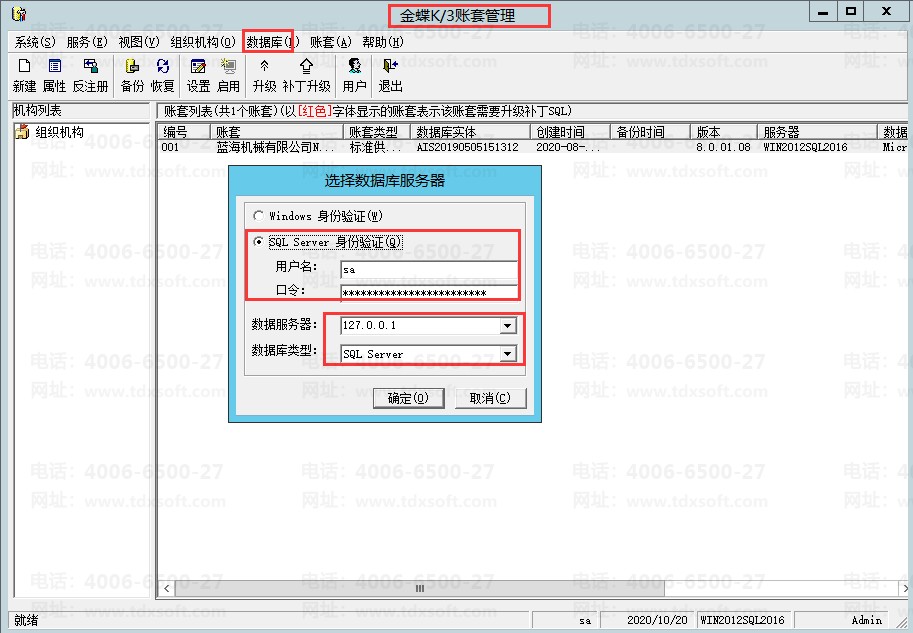Click the 启用 (Enable) toolbar icon
This screenshot has width=913, height=633.
[x=228, y=76]
